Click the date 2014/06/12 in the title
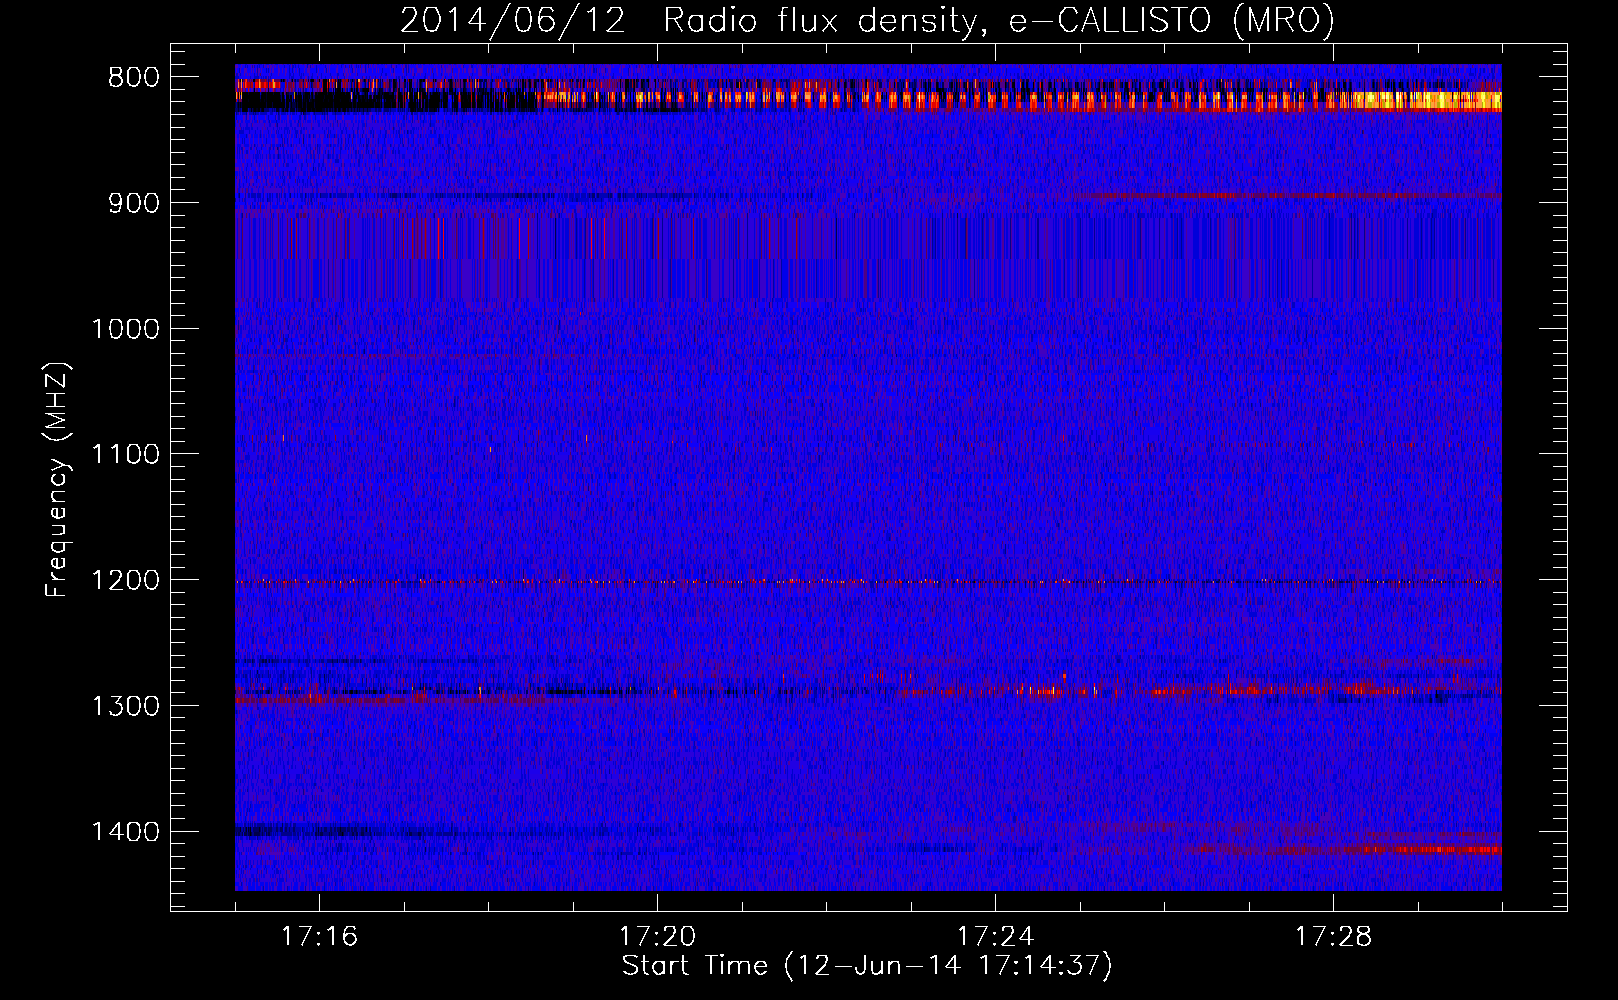 (x=513, y=20)
